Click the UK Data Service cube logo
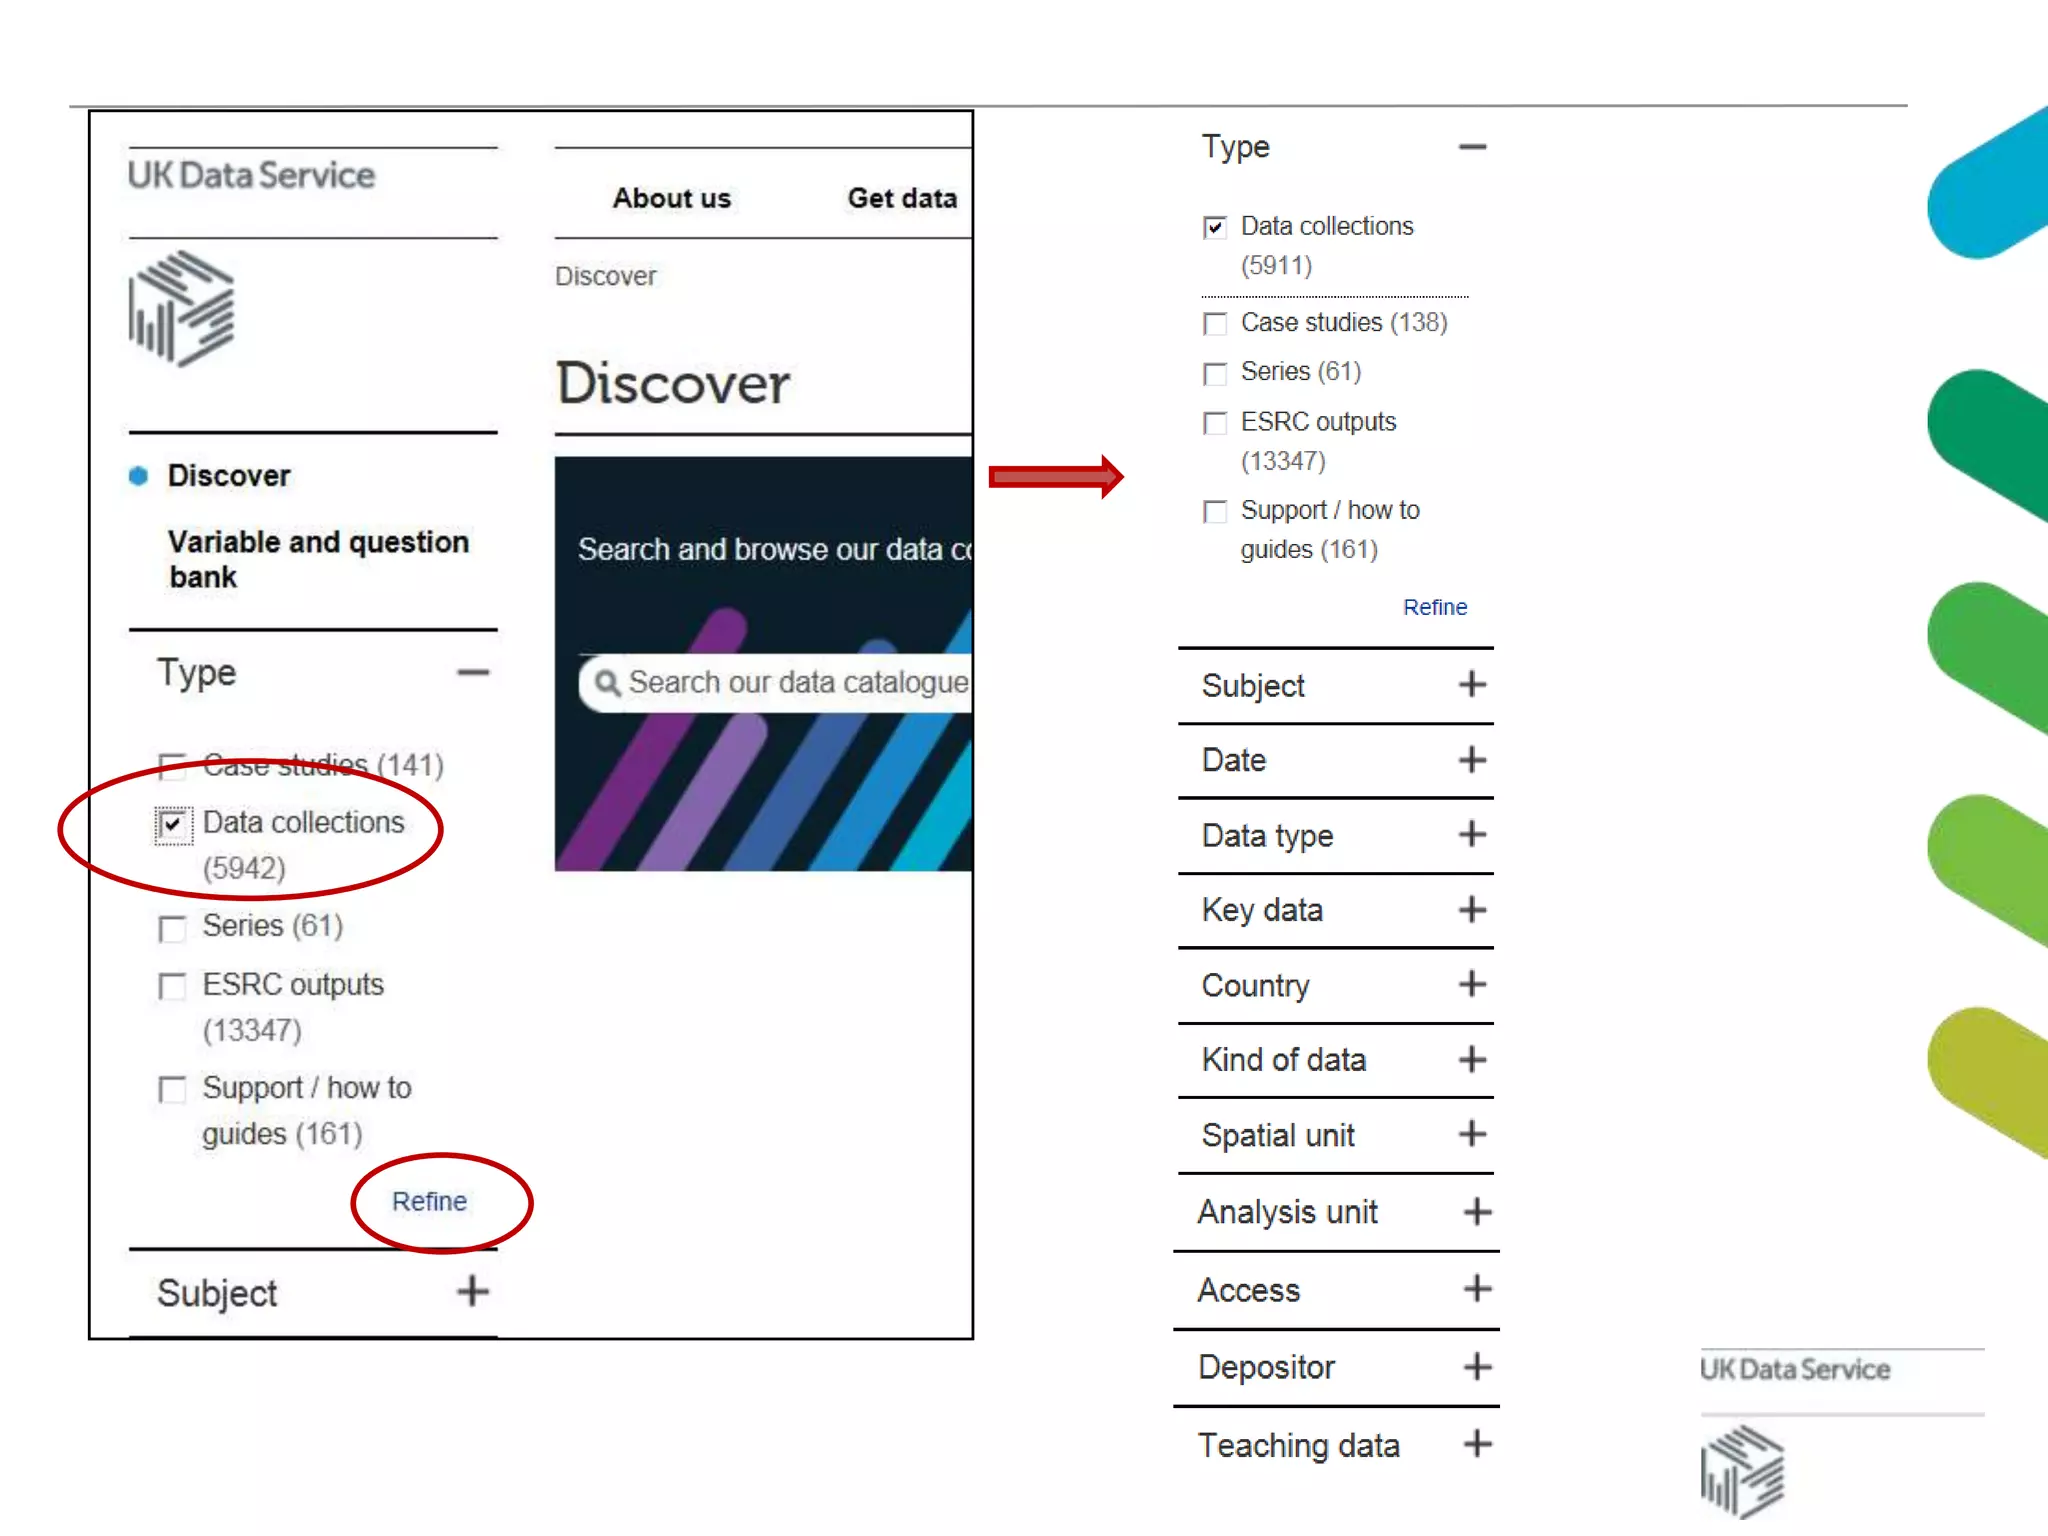This screenshot has height=1536, width=2048. [182, 309]
